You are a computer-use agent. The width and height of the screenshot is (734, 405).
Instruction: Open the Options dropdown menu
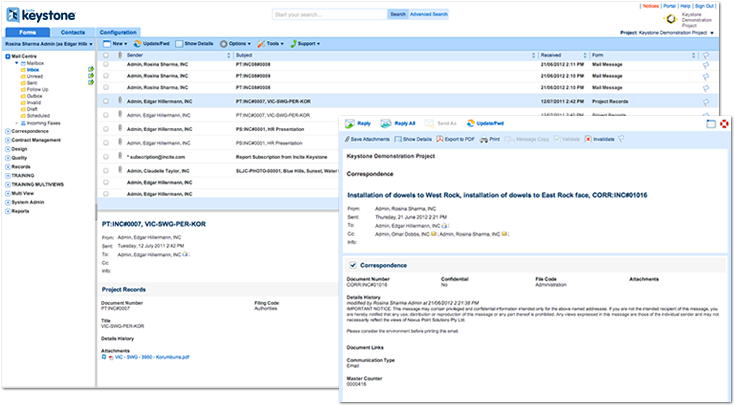pos(235,44)
